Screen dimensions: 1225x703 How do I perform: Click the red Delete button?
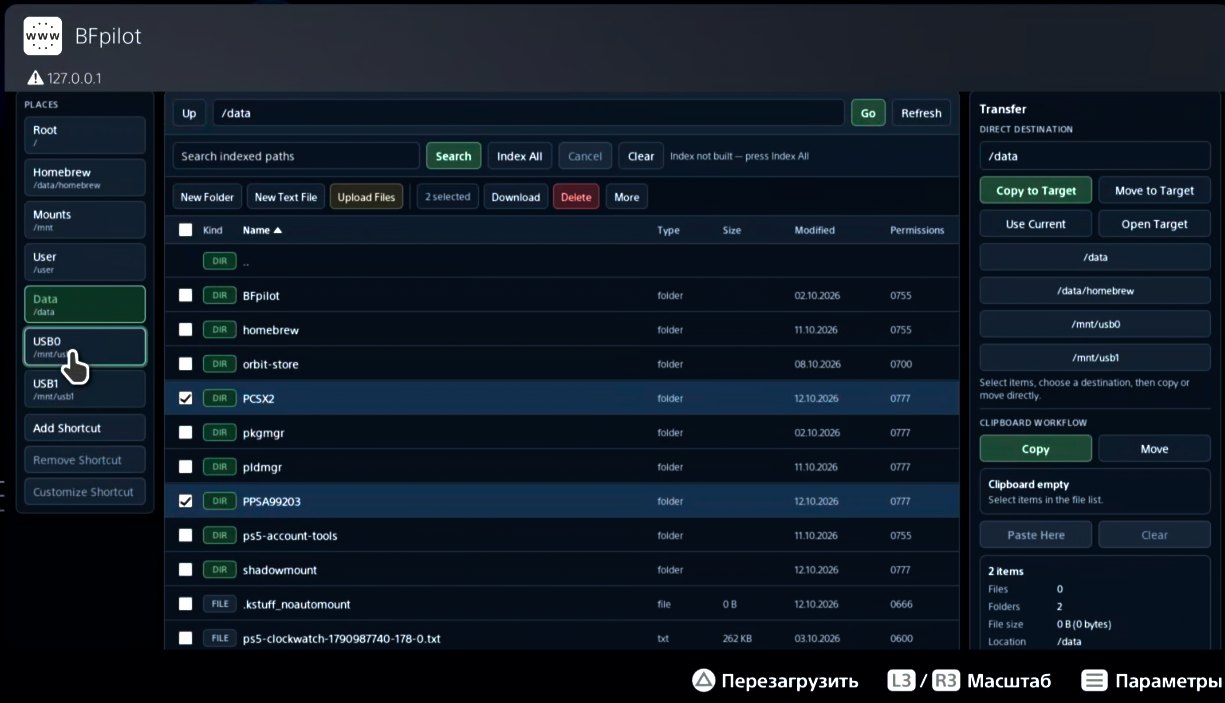[576, 197]
